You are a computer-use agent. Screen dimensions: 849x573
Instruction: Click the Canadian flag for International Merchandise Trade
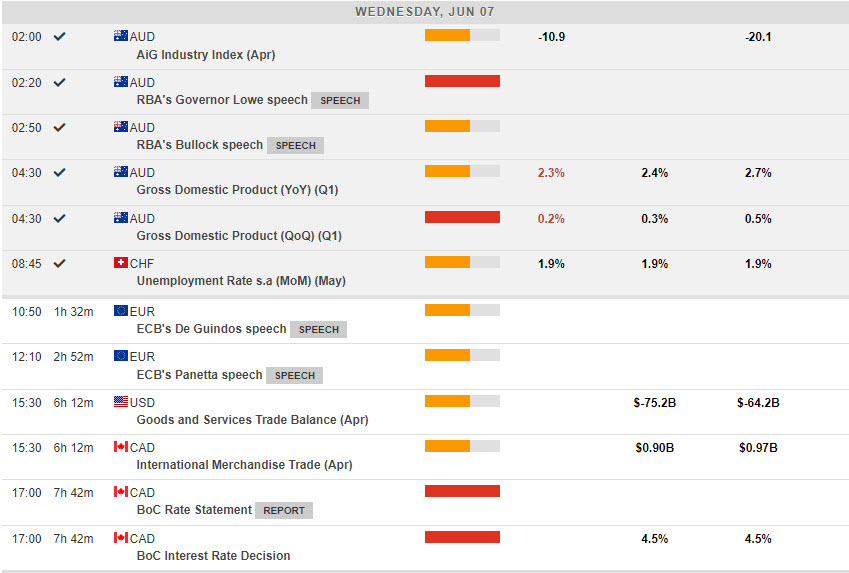coord(121,447)
